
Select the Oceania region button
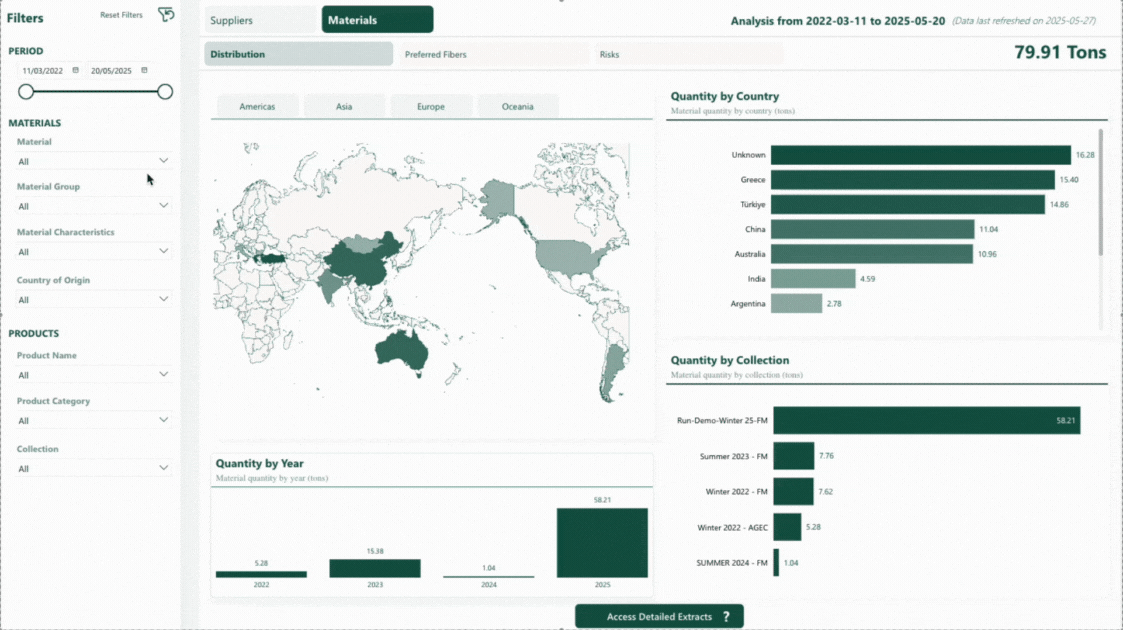coord(517,107)
